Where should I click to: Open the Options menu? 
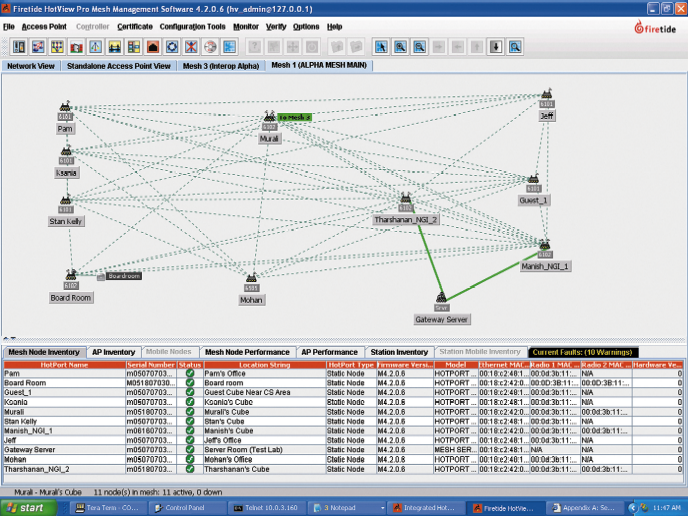point(306,27)
